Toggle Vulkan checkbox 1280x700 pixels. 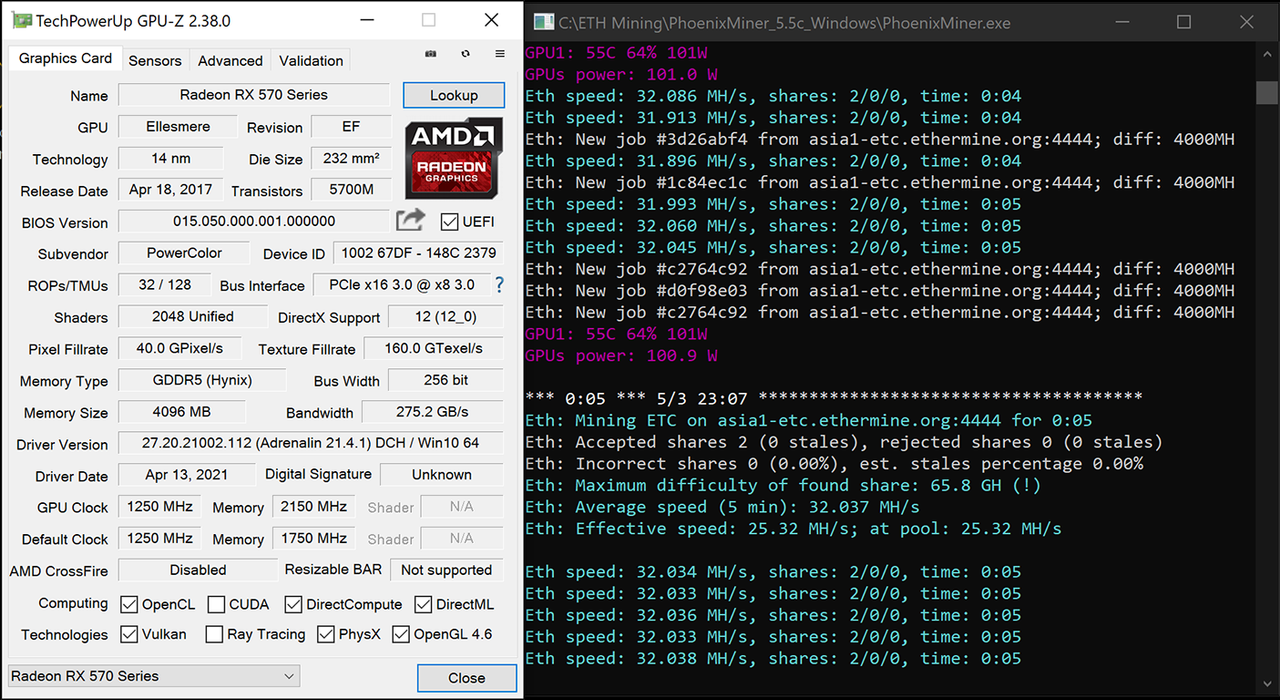(128, 634)
